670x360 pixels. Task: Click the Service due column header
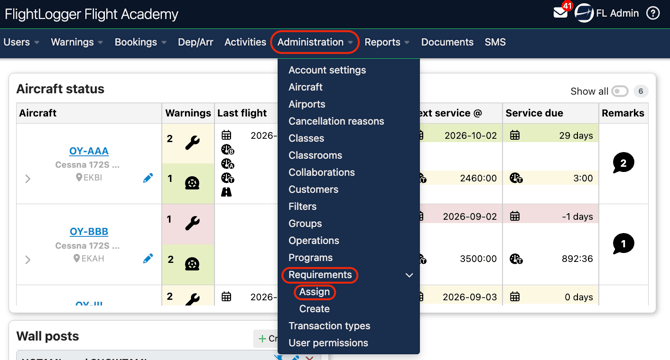coord(534,113)
